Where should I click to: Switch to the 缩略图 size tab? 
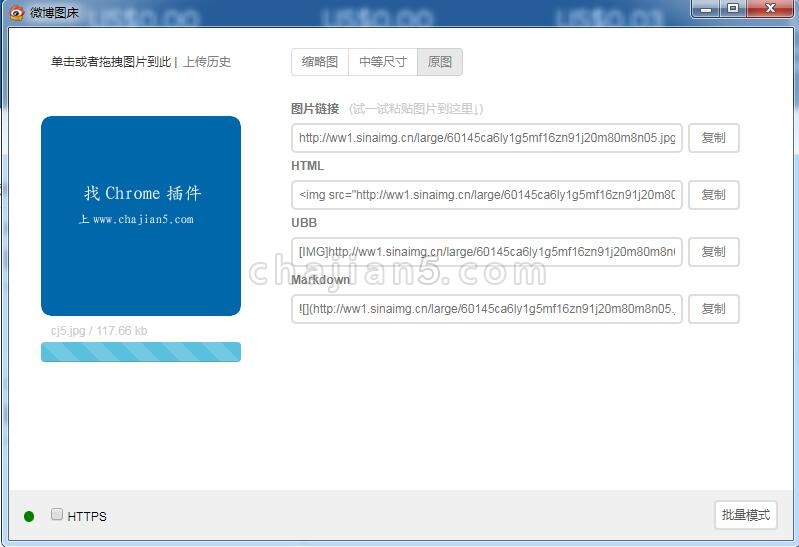click(x=320, y=62)
